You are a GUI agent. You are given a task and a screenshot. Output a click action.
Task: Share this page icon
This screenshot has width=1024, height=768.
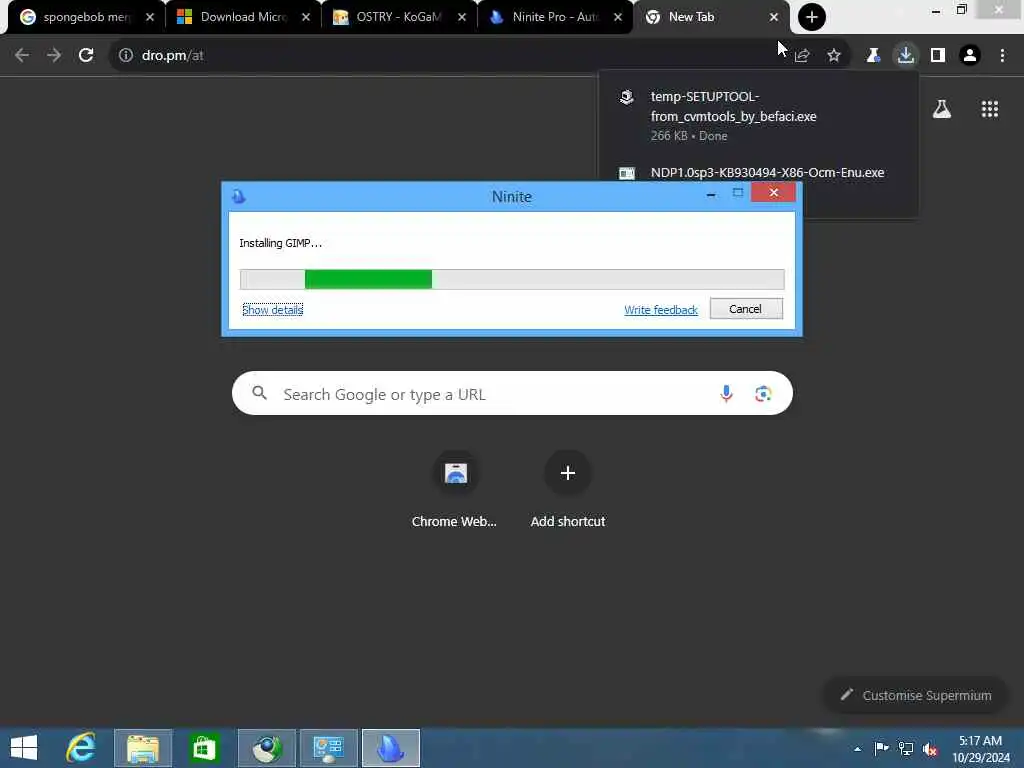click(802, 56)
